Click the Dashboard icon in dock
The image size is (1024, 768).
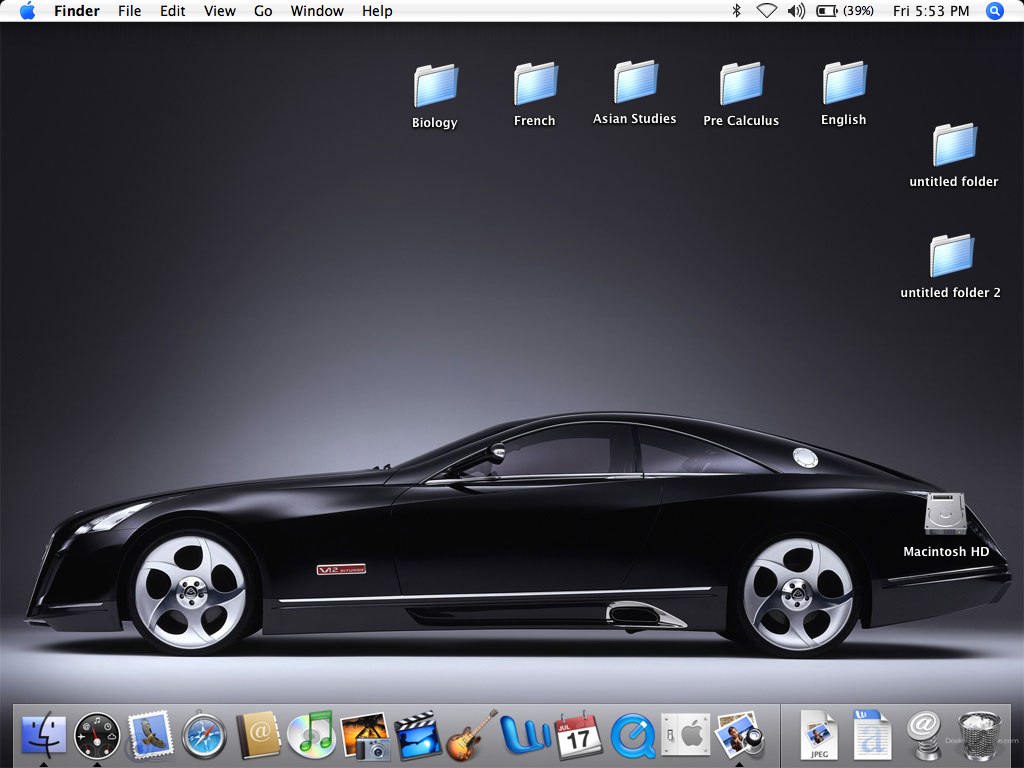[97, 737]
